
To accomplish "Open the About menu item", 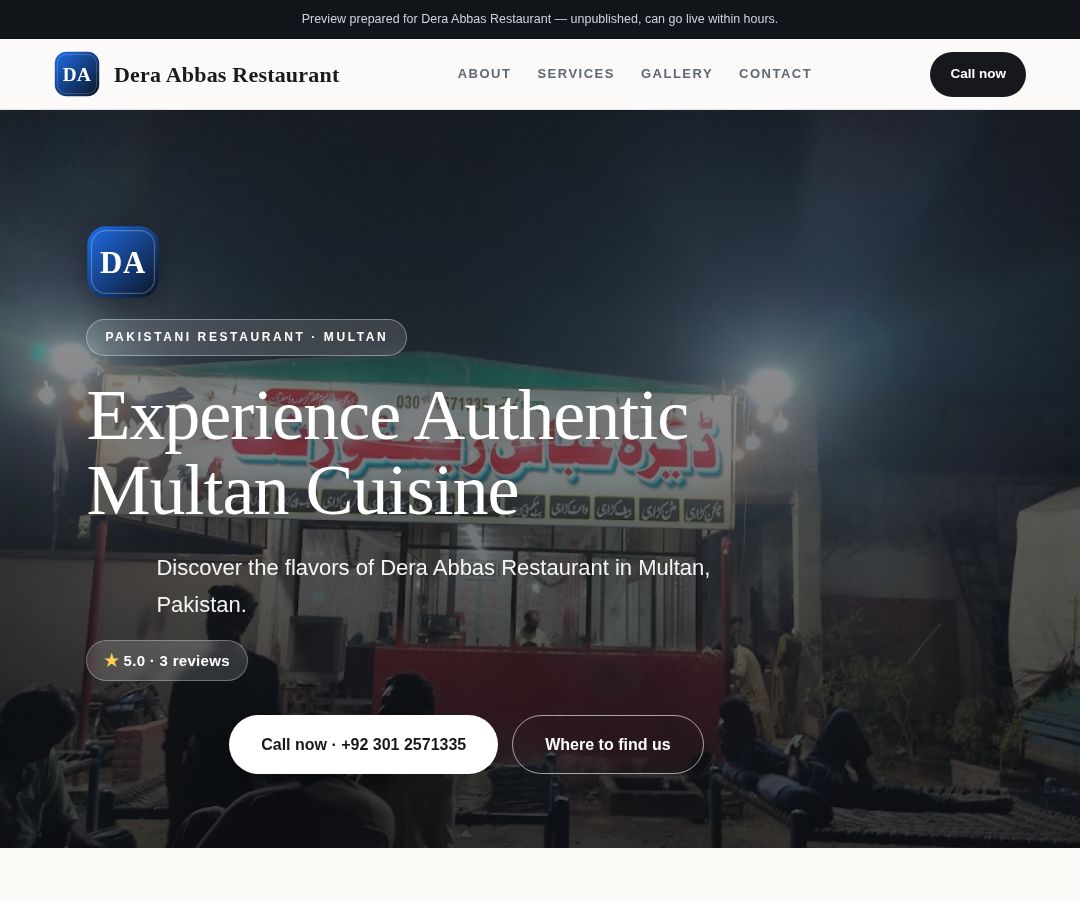I will [x=484, y=74].
